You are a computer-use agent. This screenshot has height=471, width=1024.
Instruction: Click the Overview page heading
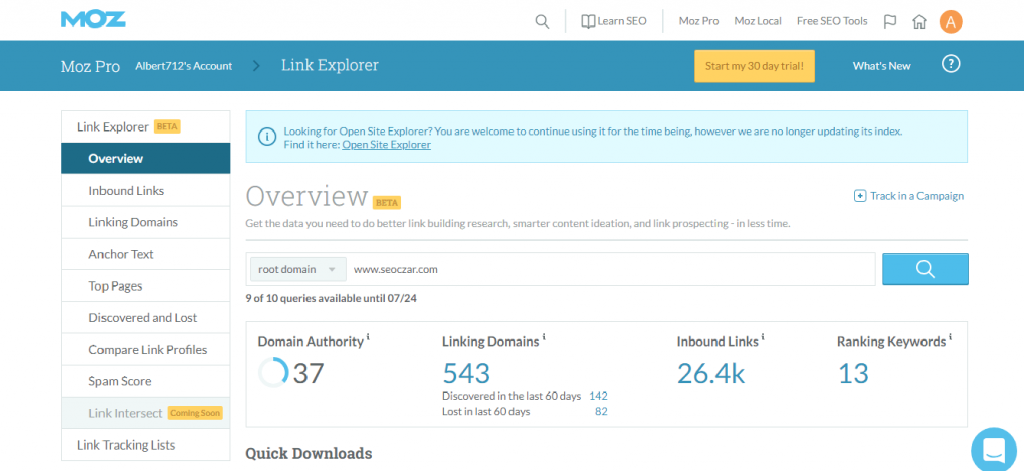[x=307, y=196]
